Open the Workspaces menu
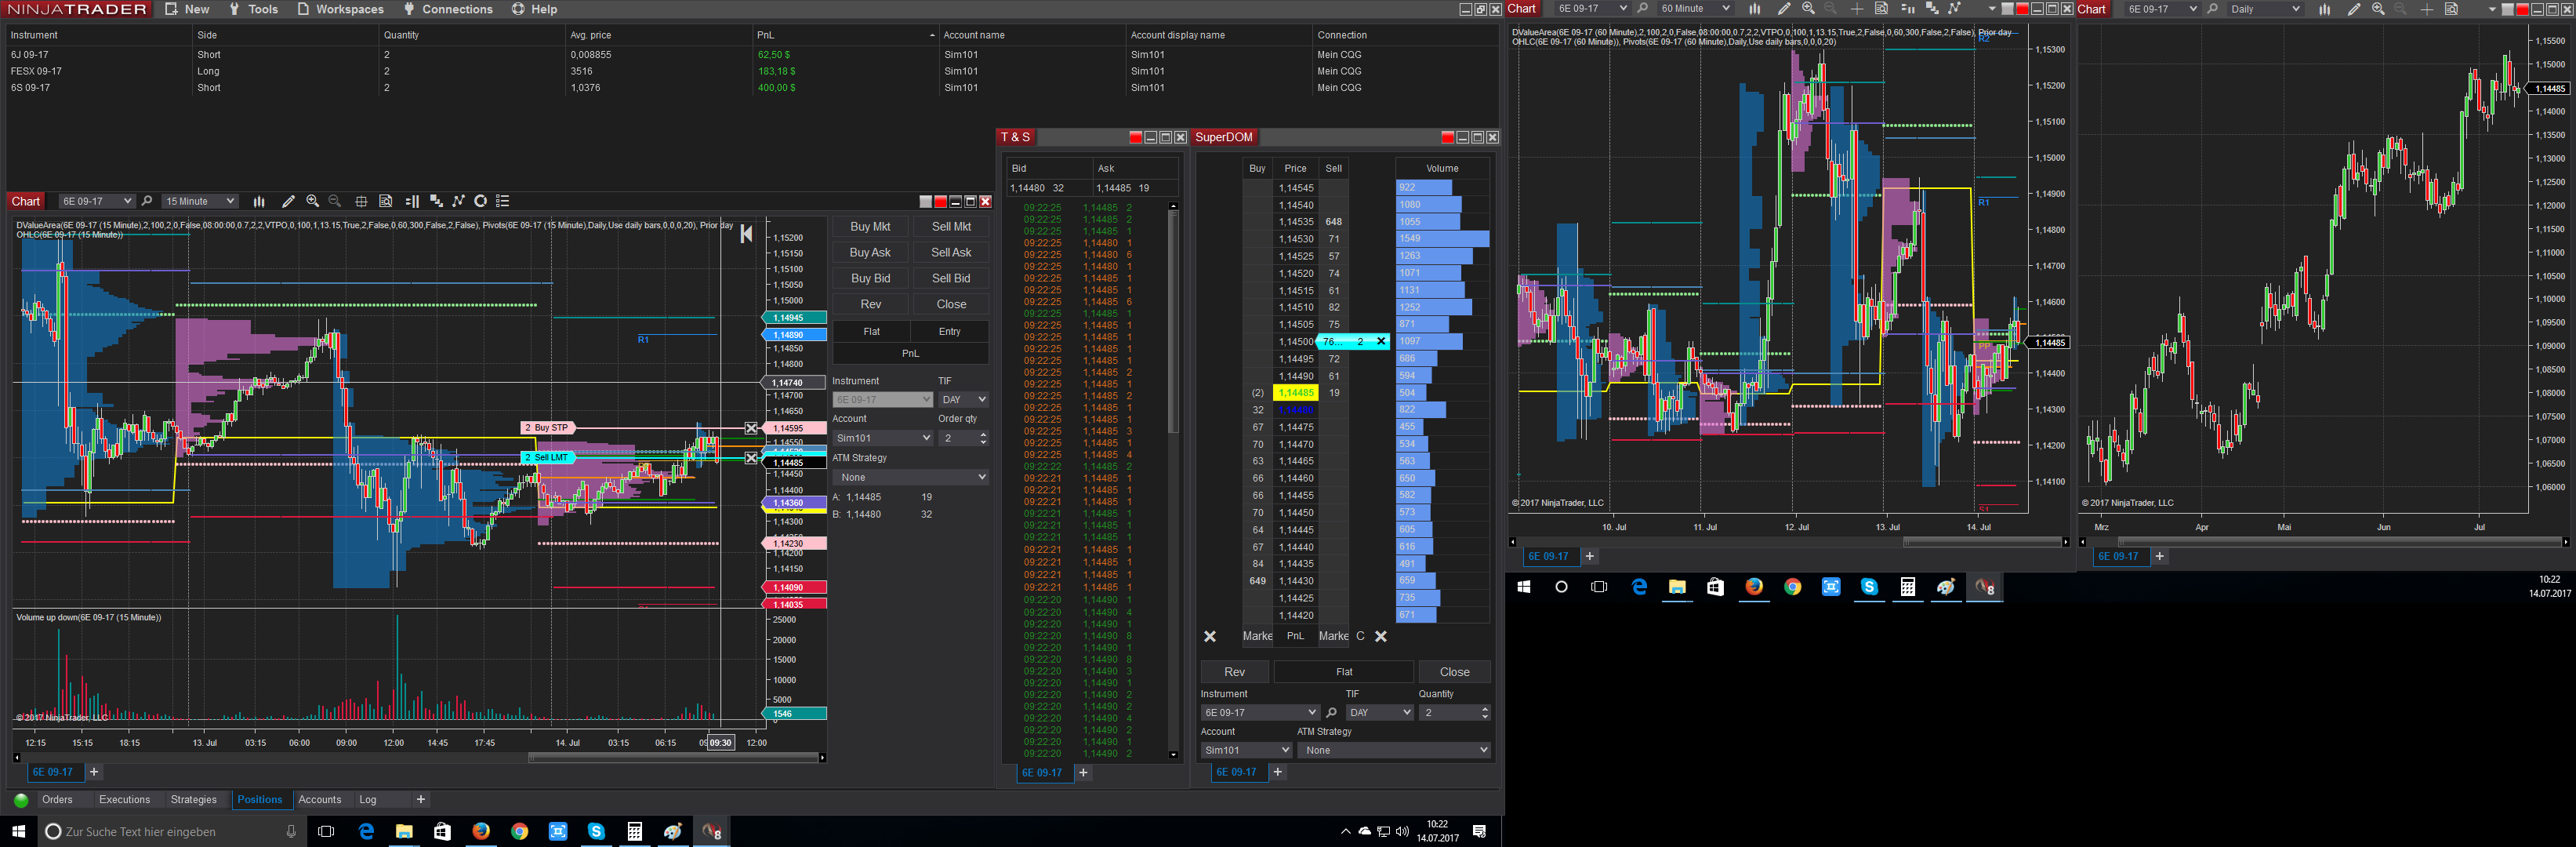This screenshot has width=2576, height=847. (x=341, y=9)
